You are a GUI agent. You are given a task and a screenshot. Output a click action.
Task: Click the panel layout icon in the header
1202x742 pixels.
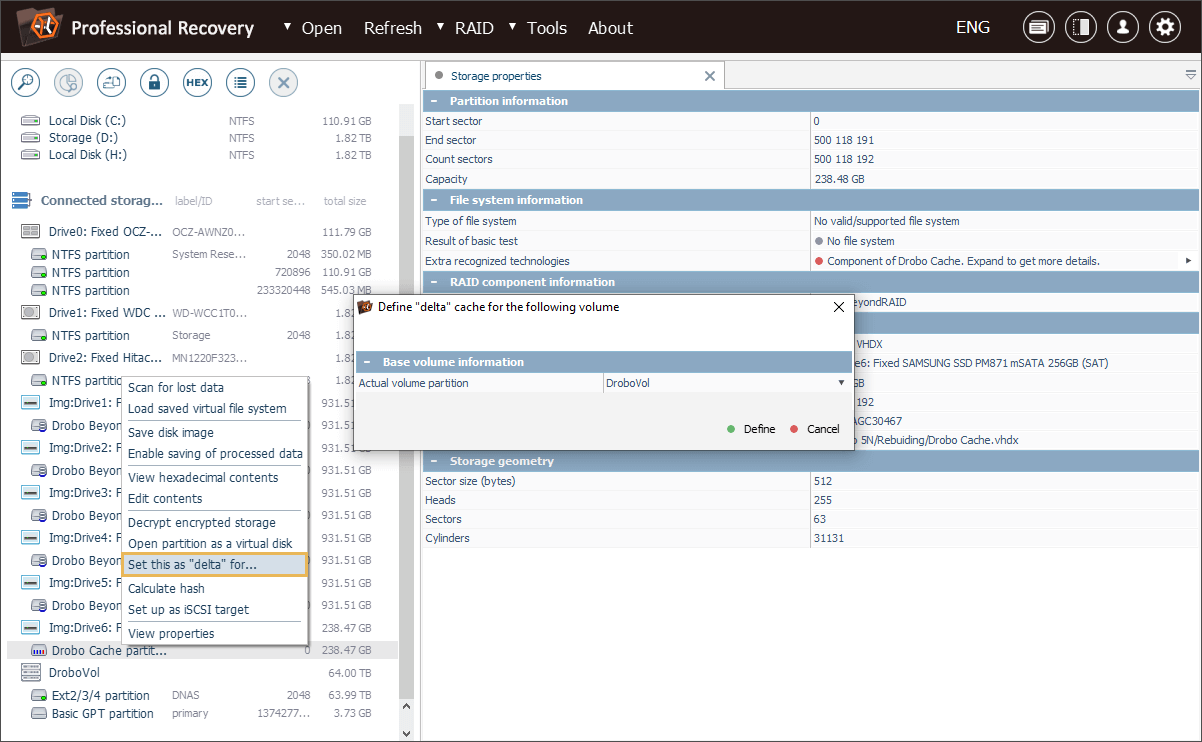point(1081,28)
